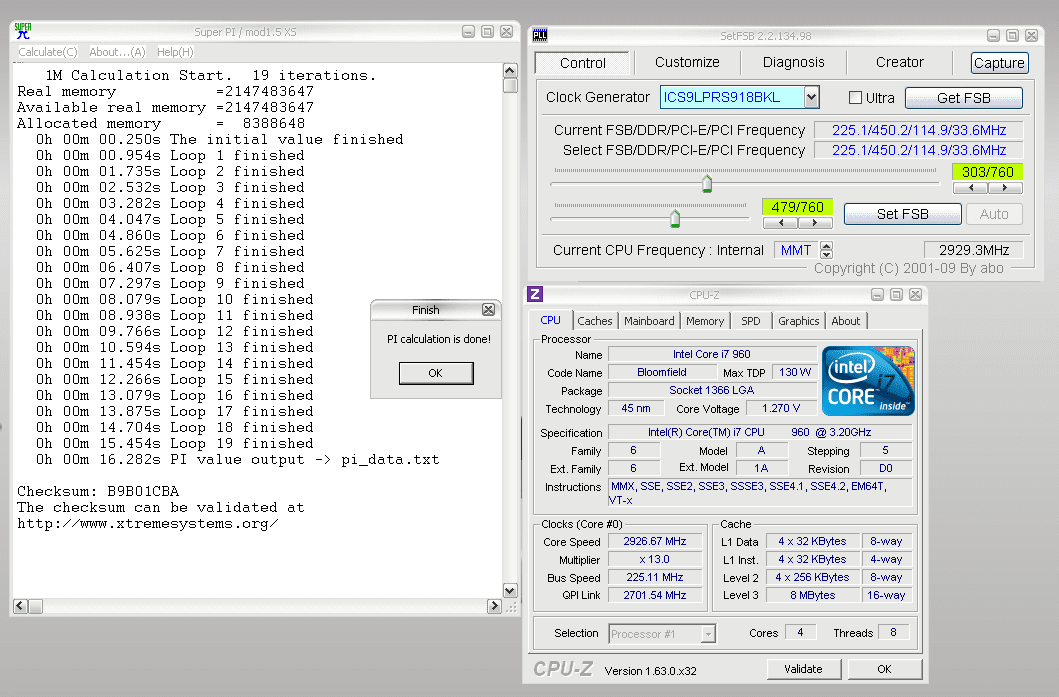Select the About tab in CPU-Z
The image size is (1059, 697).
coord(846,321)
